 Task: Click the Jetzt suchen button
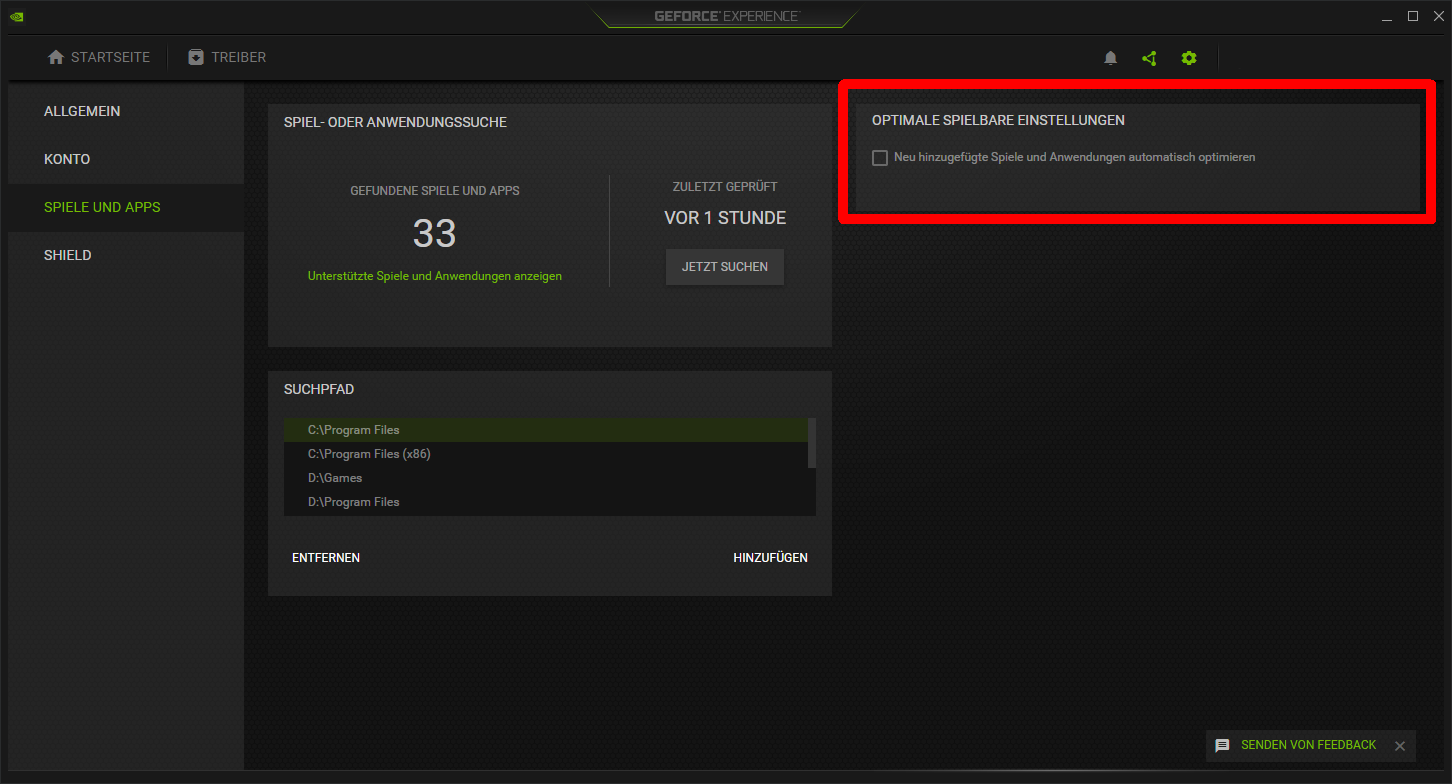point(725,267)
